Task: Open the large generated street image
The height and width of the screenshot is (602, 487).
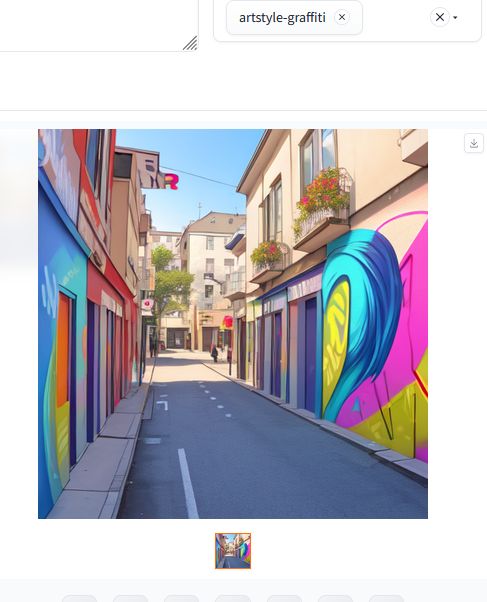Action: 233,324
